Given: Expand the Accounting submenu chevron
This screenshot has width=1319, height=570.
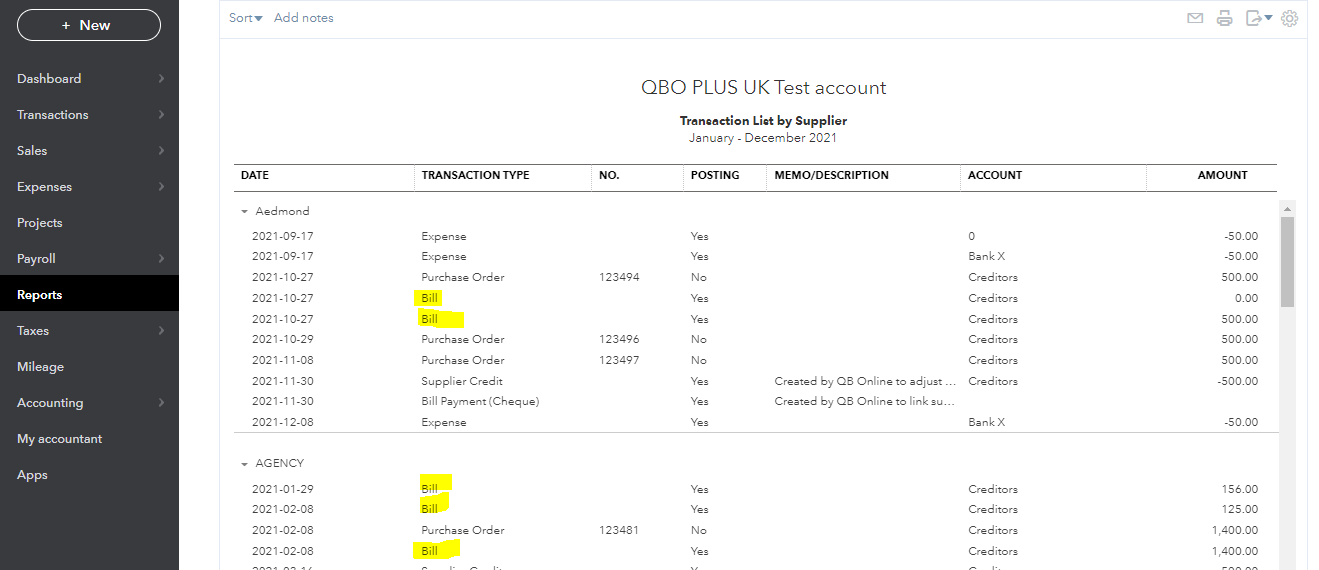Looking at the screenshot, I should click(x=161, y=403).
